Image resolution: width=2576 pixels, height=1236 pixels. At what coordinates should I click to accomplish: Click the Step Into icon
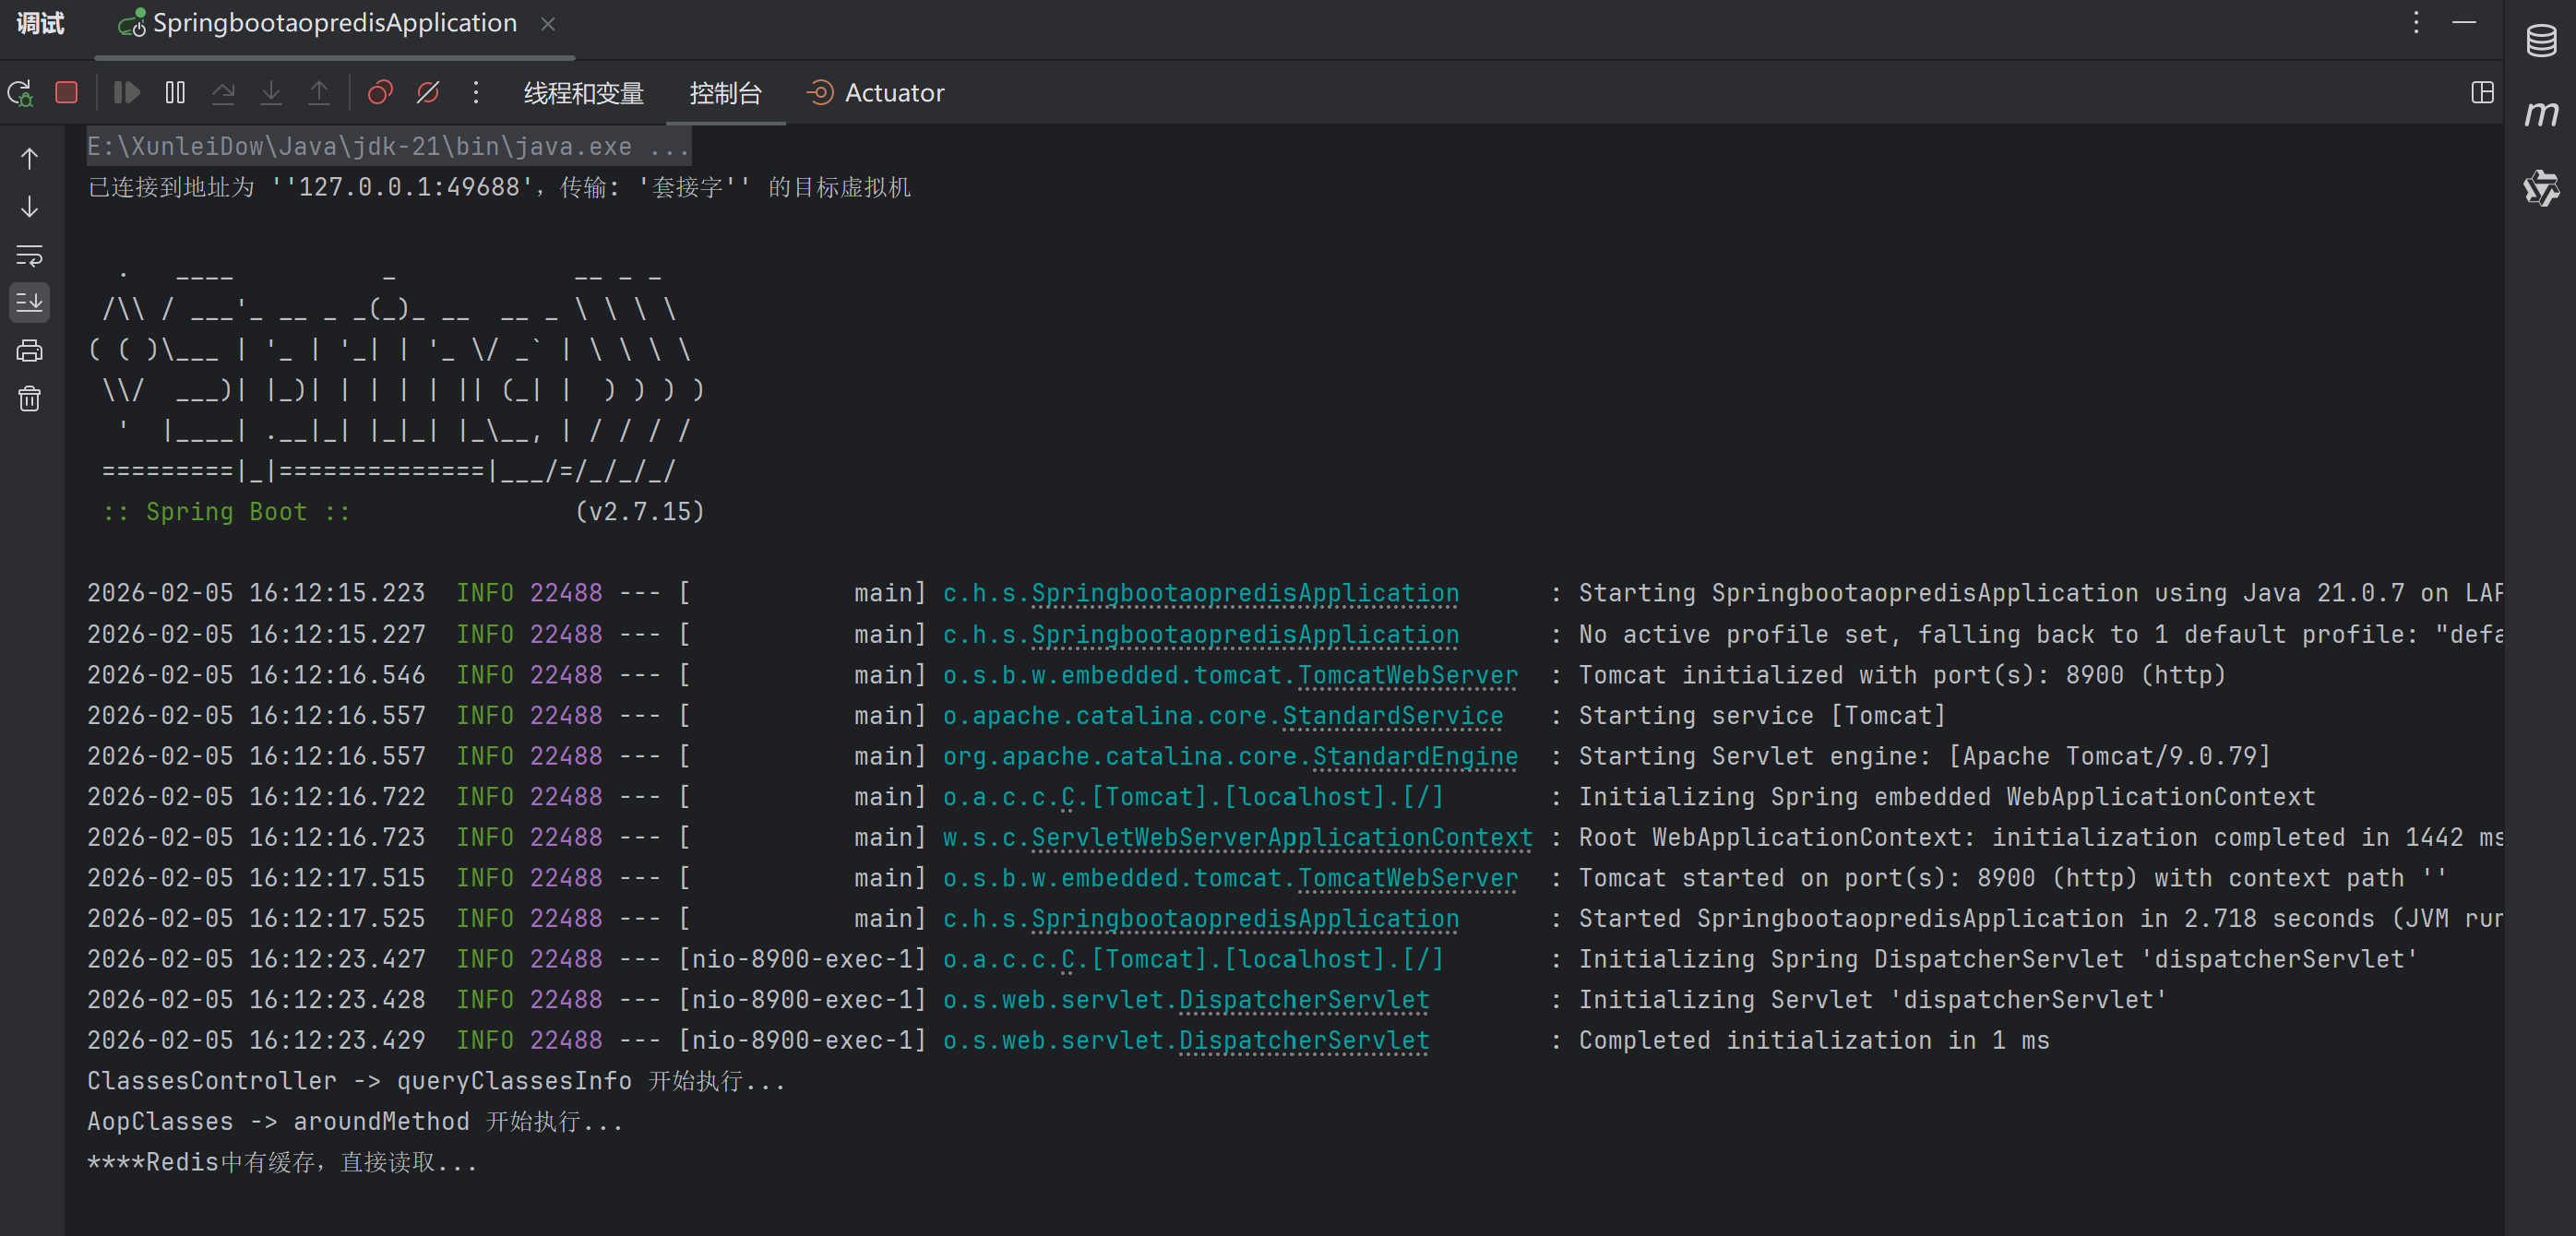(x=271, y=93)
